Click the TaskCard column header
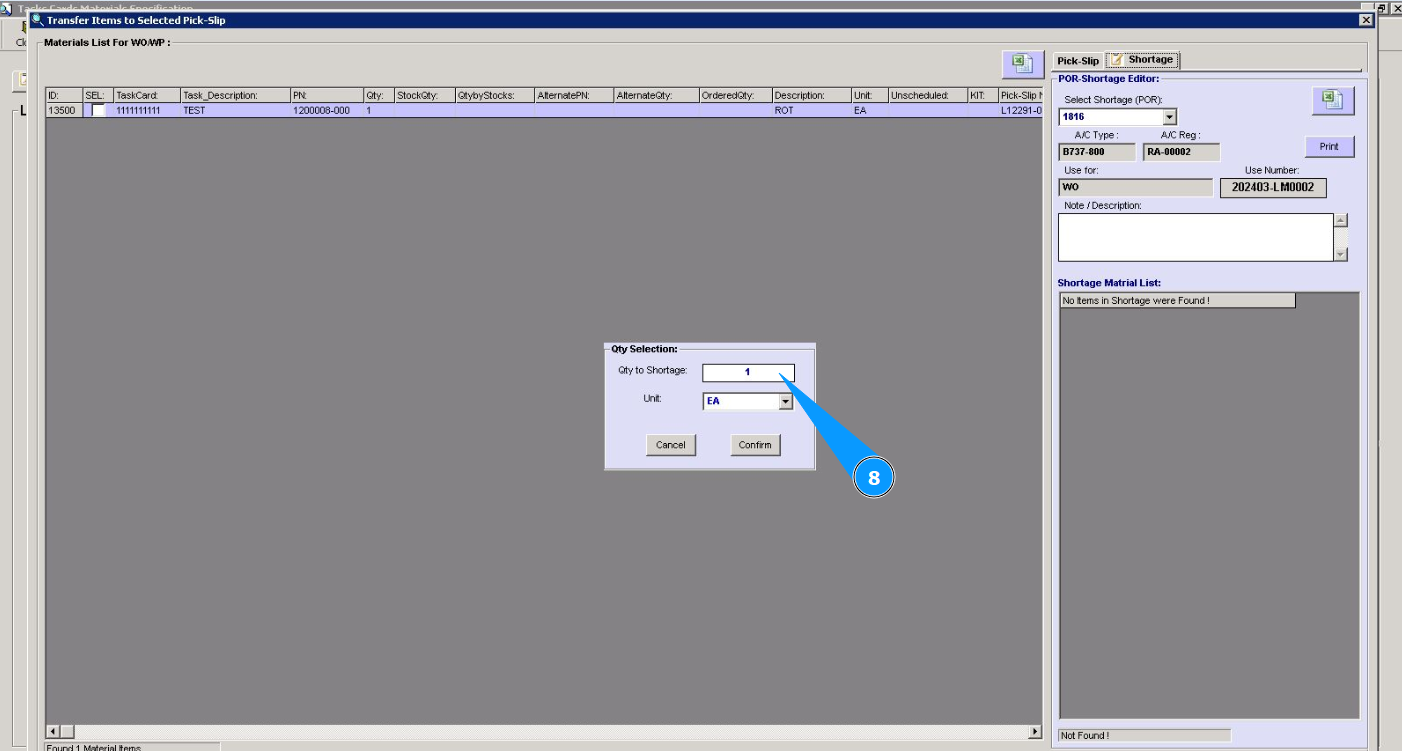The width and height of the screenshot is (1402, 751). (147, 96)
